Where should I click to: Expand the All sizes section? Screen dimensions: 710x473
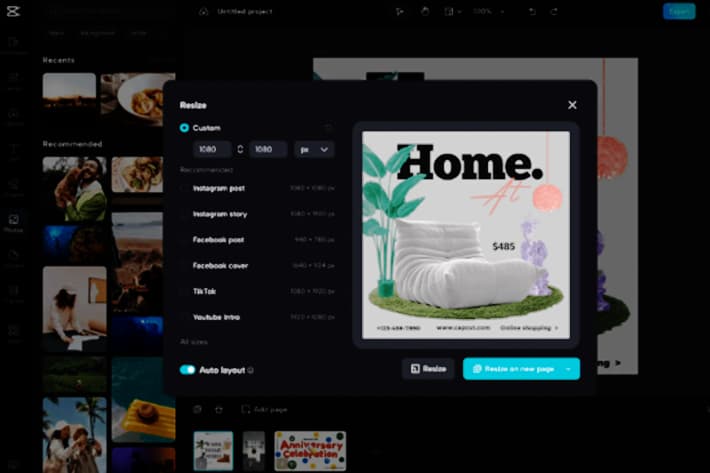point(194,342)
